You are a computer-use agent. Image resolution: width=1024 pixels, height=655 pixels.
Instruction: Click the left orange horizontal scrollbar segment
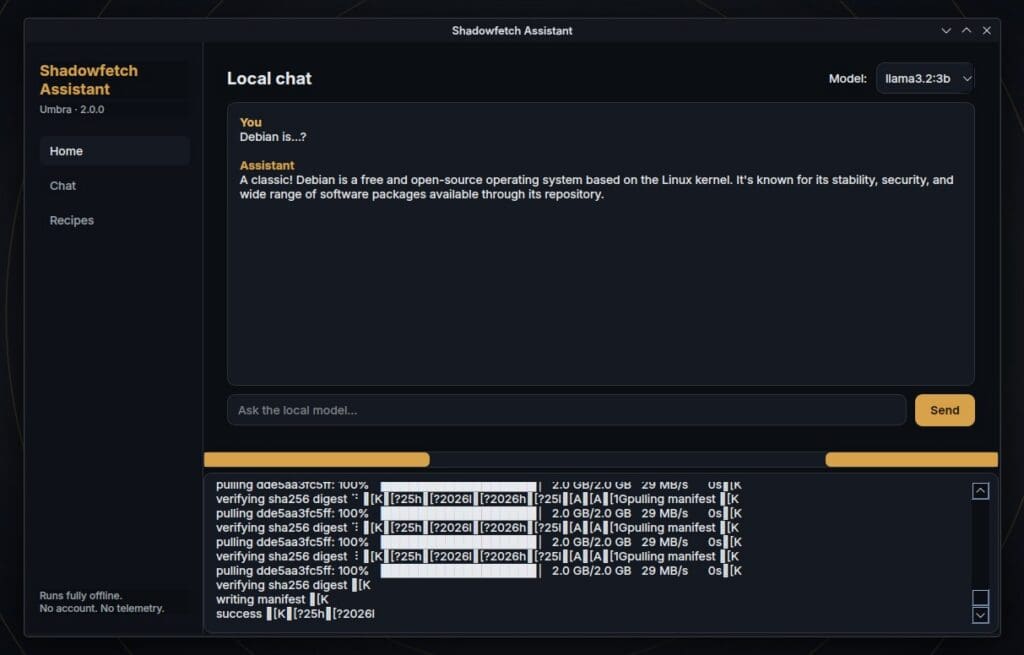tap(317, 460)
